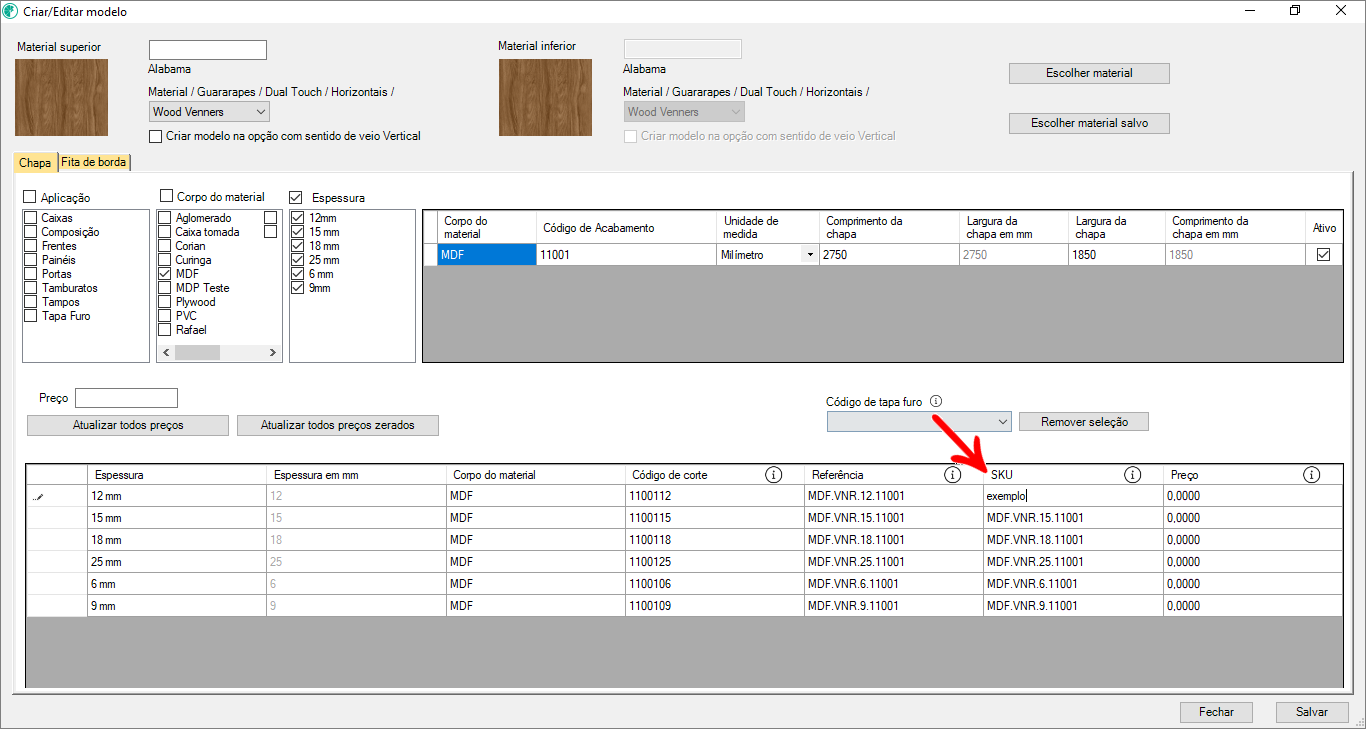Viewport: 1366px width, 729px height.
Task: Click the pencil edit indicator on 12 mm row
Action: pyautogui.click(x=39, y=496)
